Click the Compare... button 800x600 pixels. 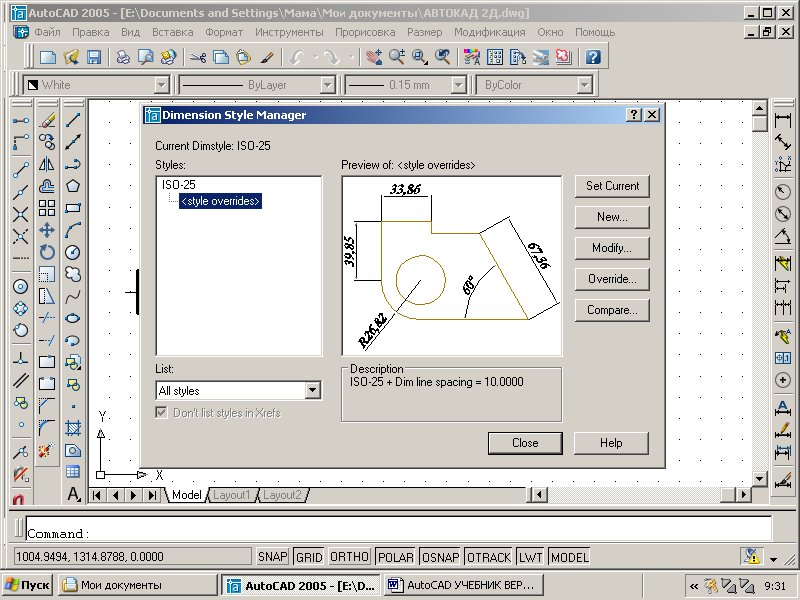pyautogui.click(x=612, y=310)
